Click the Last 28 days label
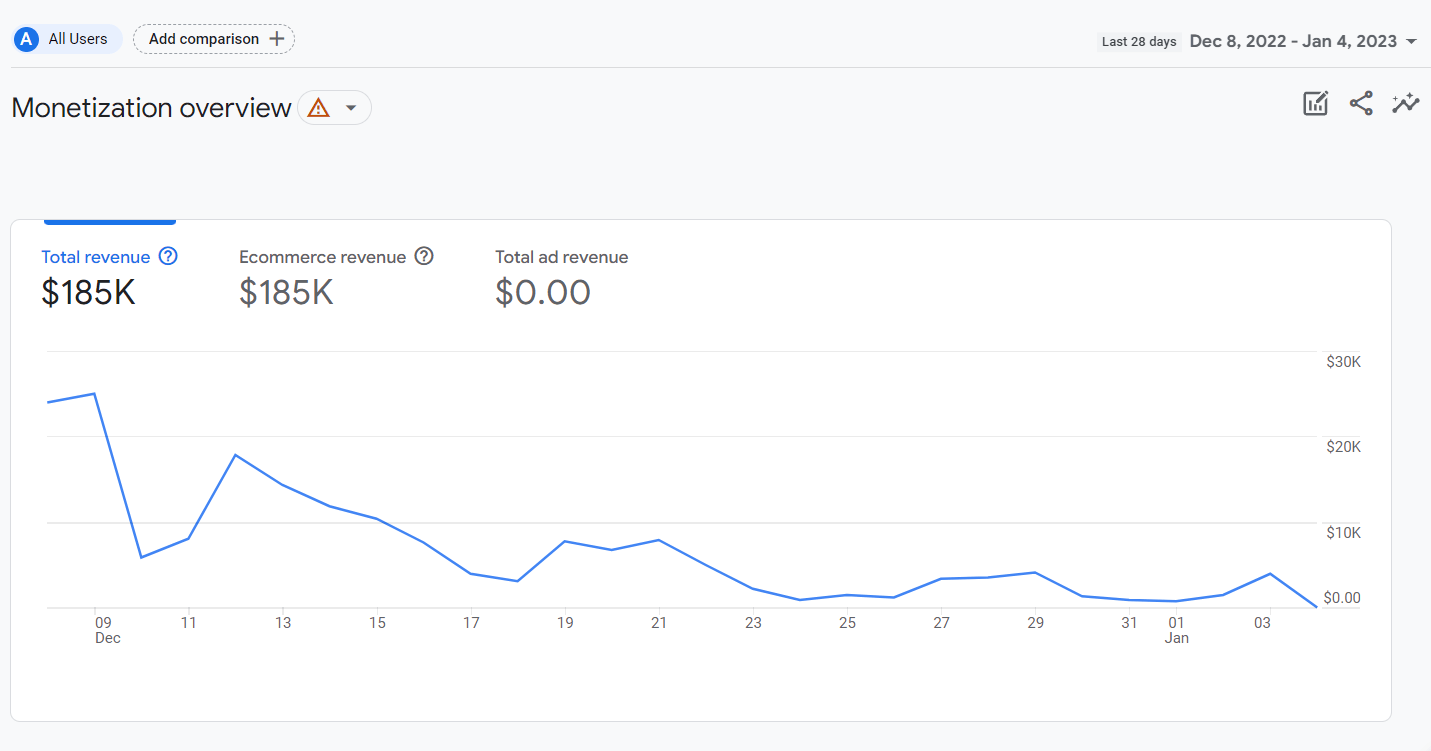 [x=1139, y=41]
